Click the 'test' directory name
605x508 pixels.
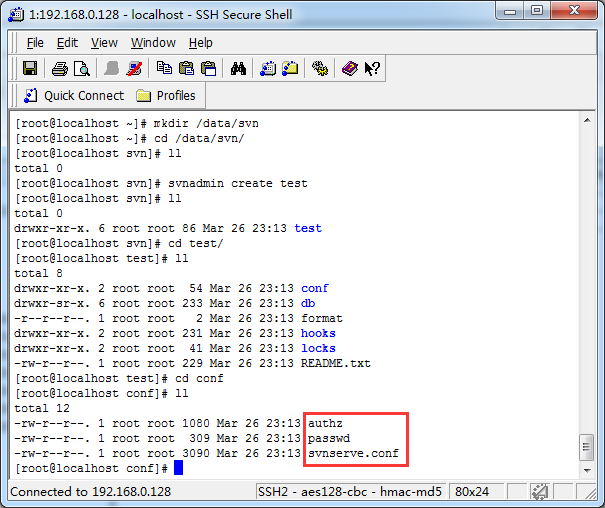point(308,228)
